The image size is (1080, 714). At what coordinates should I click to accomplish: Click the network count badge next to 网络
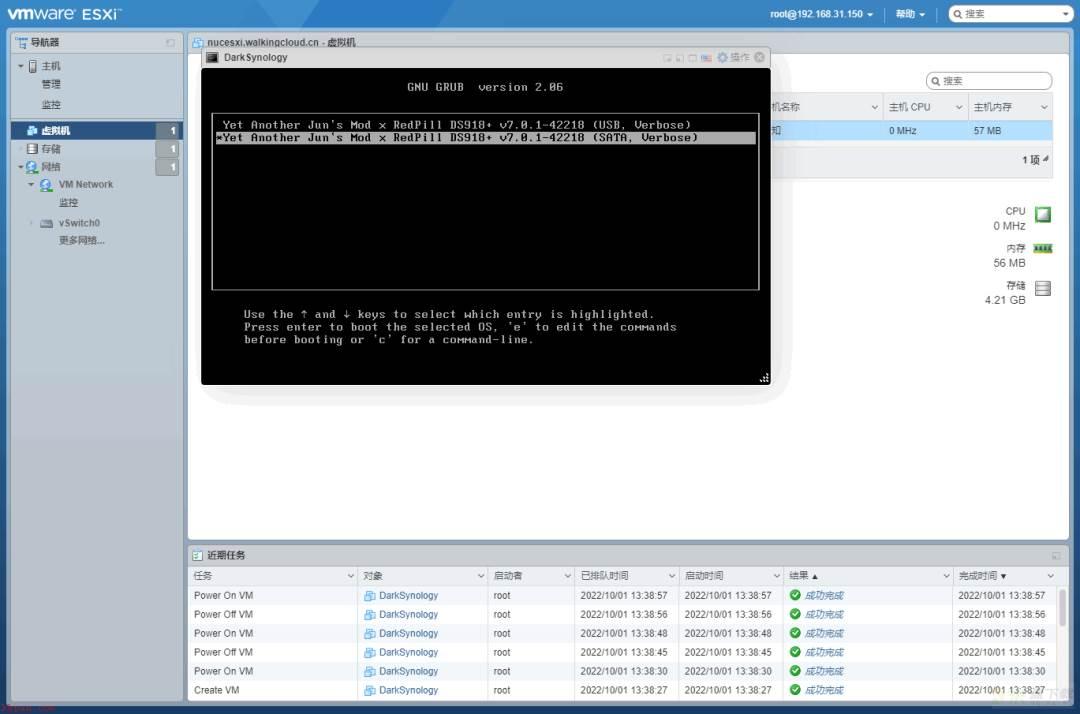pos(167,167)
